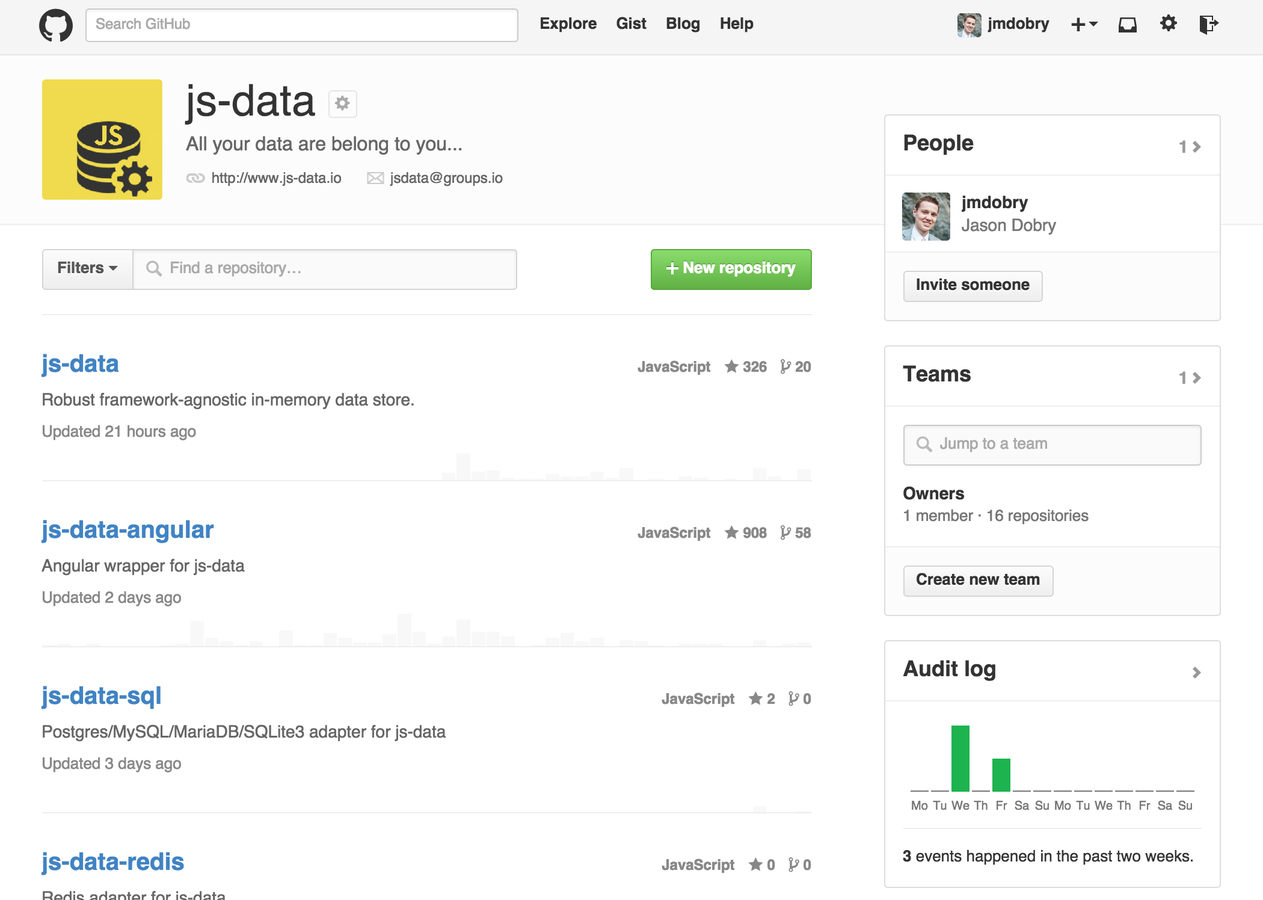This screenshot has width=1263, height=900.
Task: Click fork icon showing 20 forks
Action: pos(785,367)
